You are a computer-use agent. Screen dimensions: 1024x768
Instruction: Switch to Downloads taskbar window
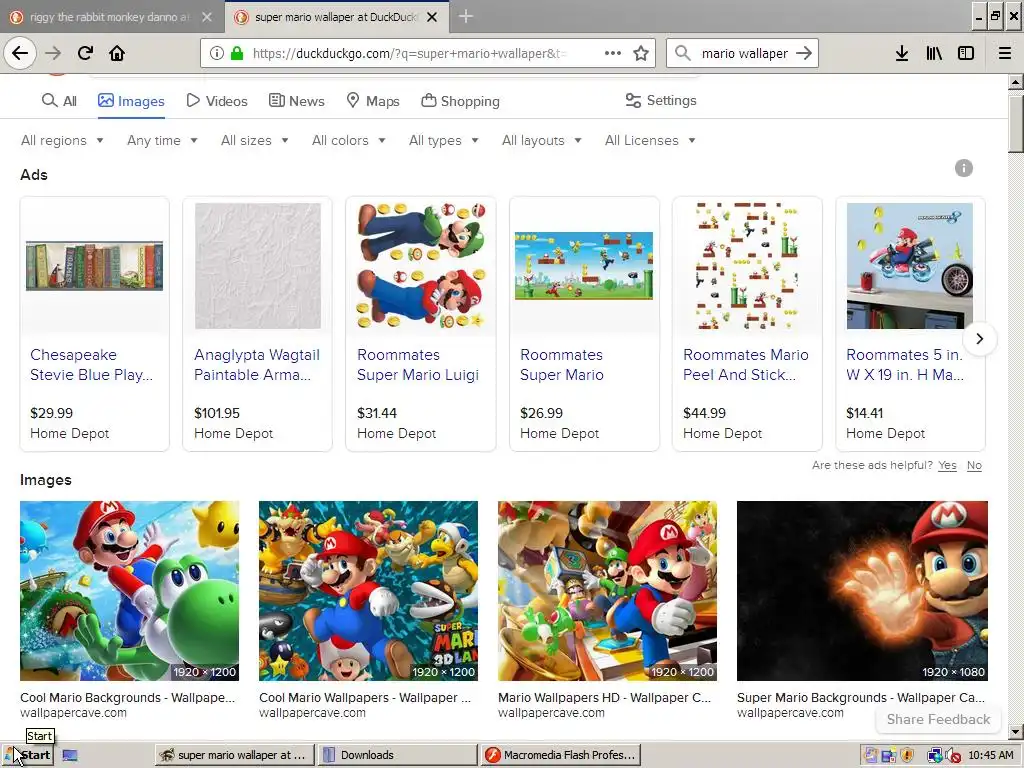click(397, 755)
